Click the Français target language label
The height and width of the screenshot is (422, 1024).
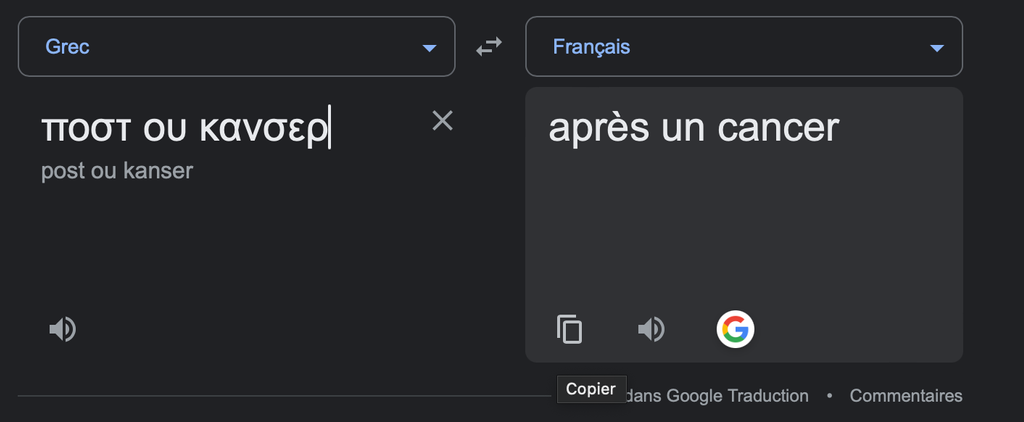point(591,46)
